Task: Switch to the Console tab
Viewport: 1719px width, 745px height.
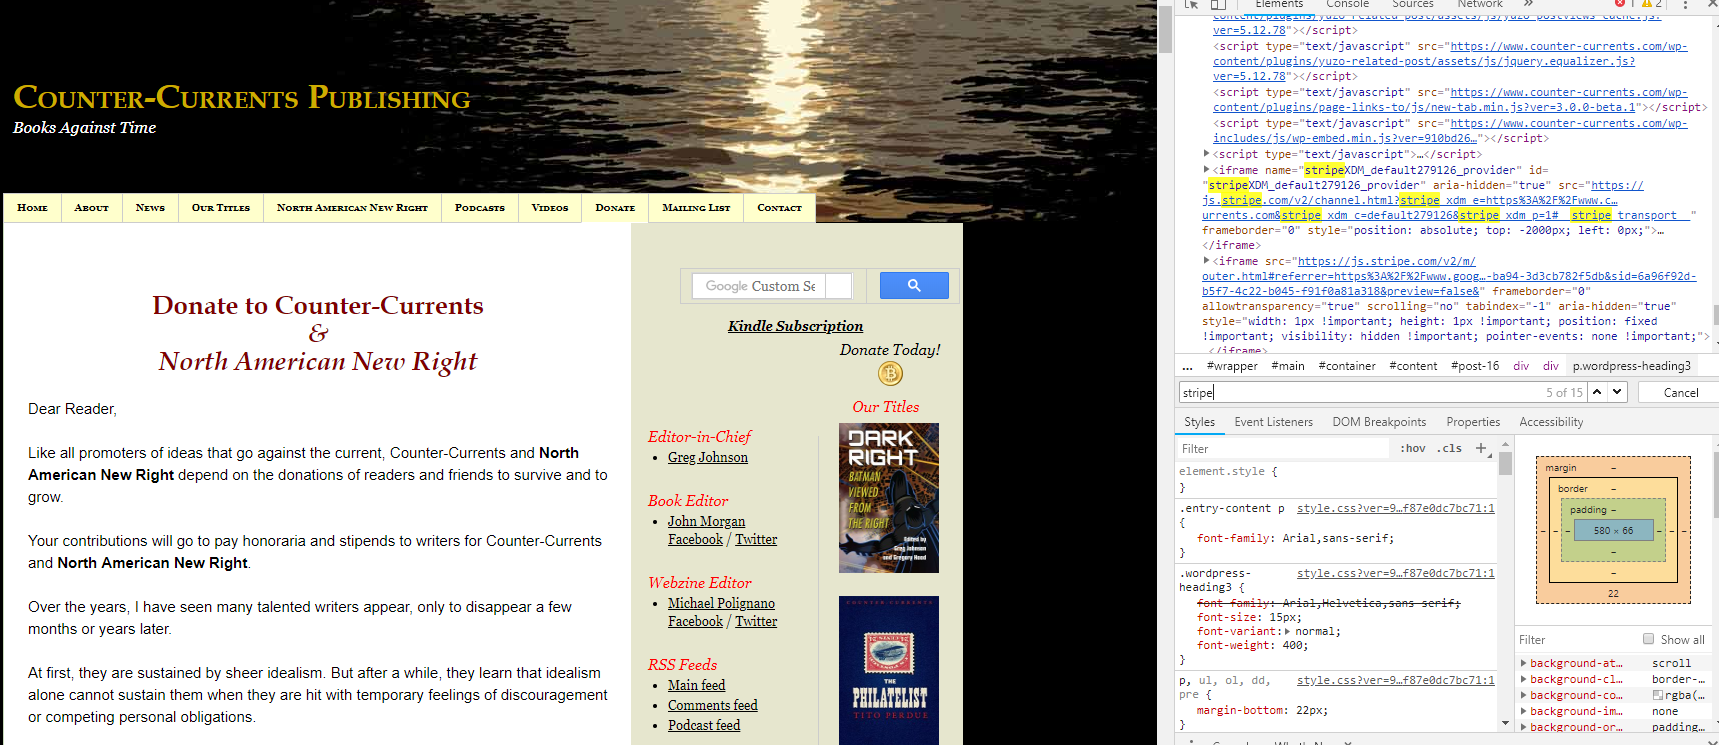Action: click(x=1347, y=4)
